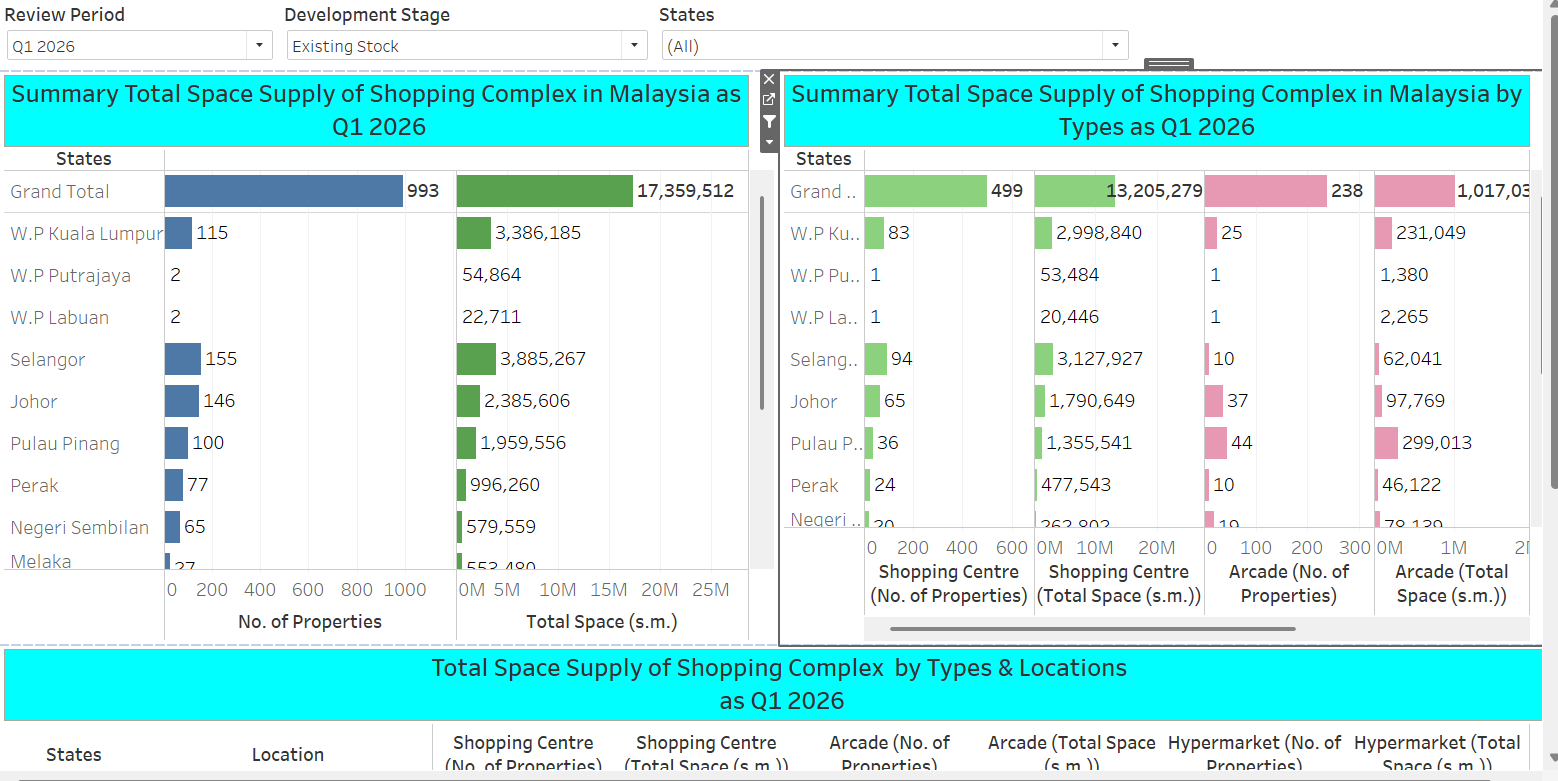Click the value 53,484 in the Types chart
Image resolution: width=1558 pixels, height=781 pixels.
coord(1069,275)
